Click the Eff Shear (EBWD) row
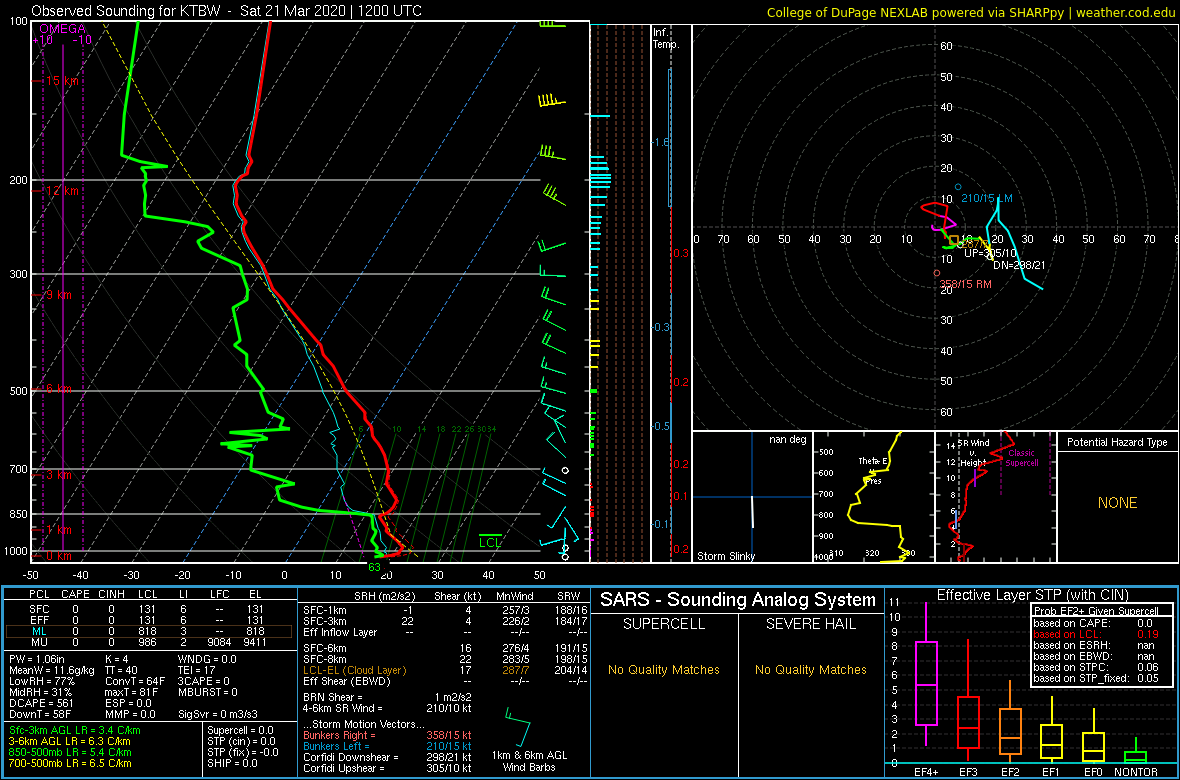Viewport: 1180px width, 780px height. click(445, 681)
